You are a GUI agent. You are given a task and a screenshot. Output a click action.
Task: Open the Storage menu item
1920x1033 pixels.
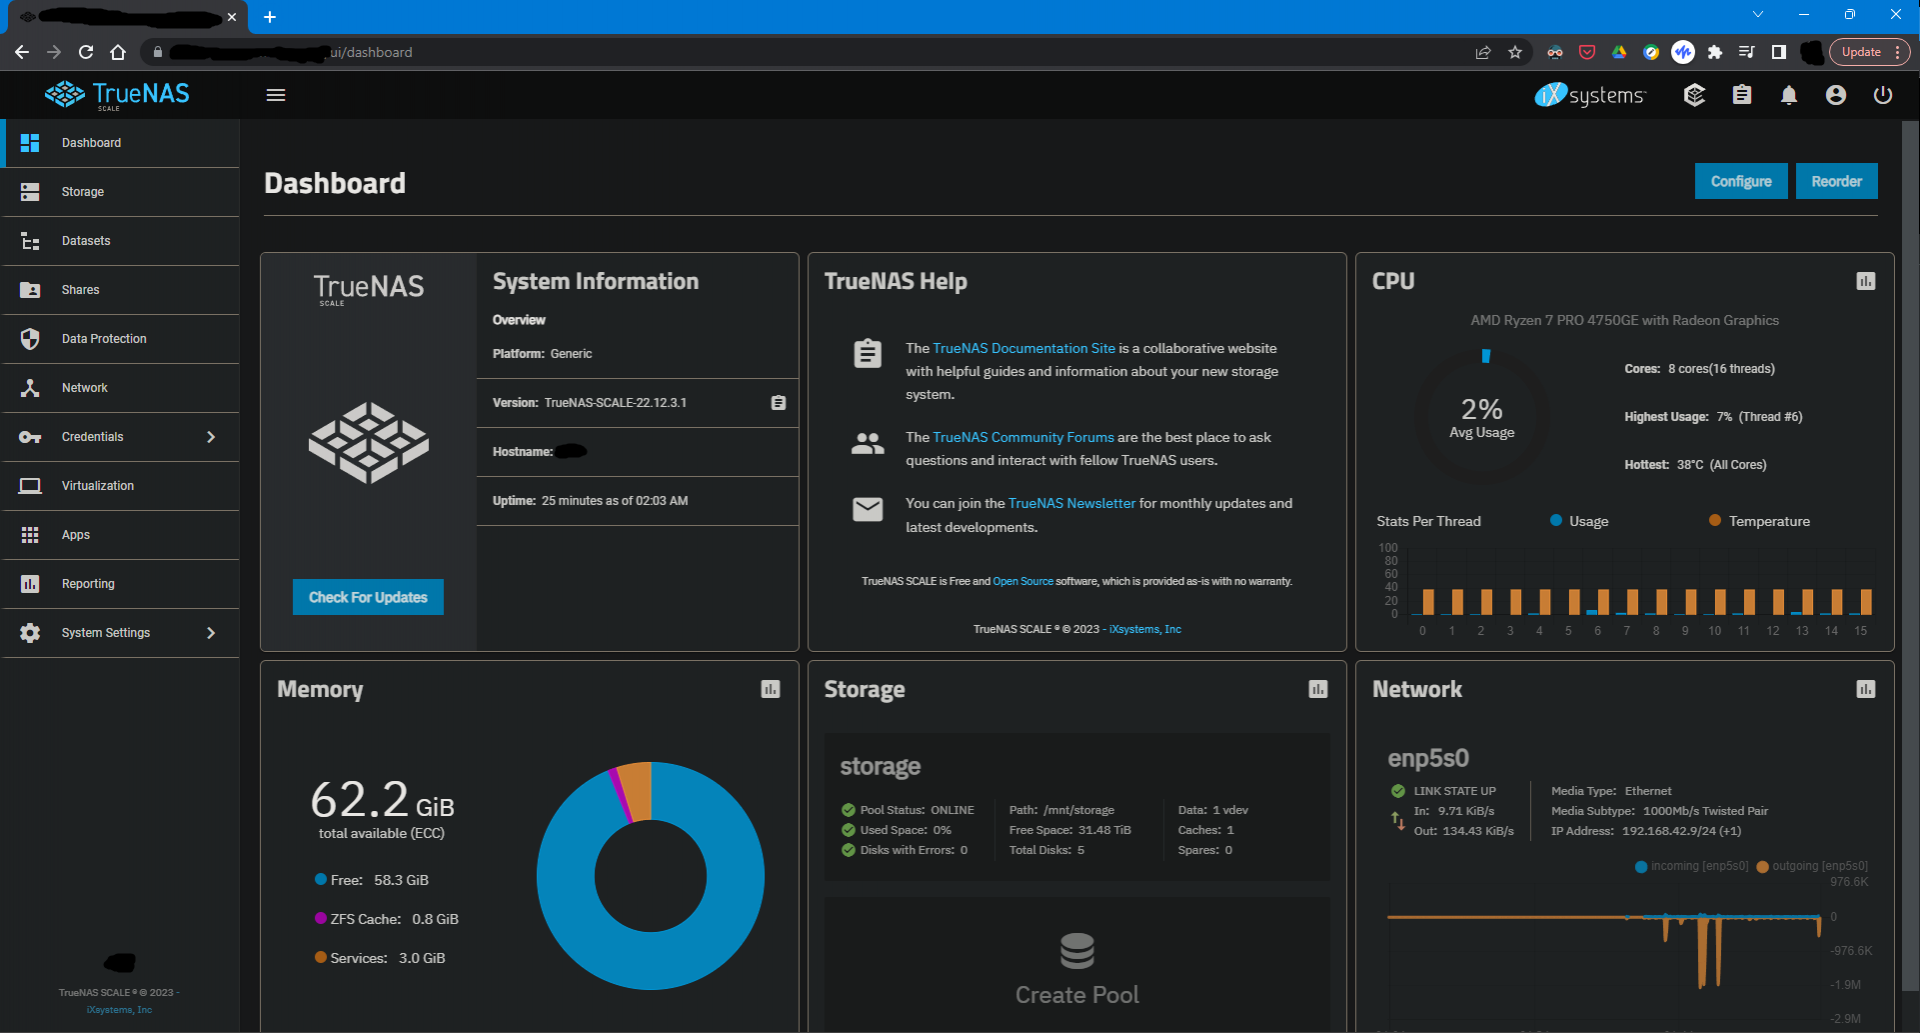(x=120, y=192)
